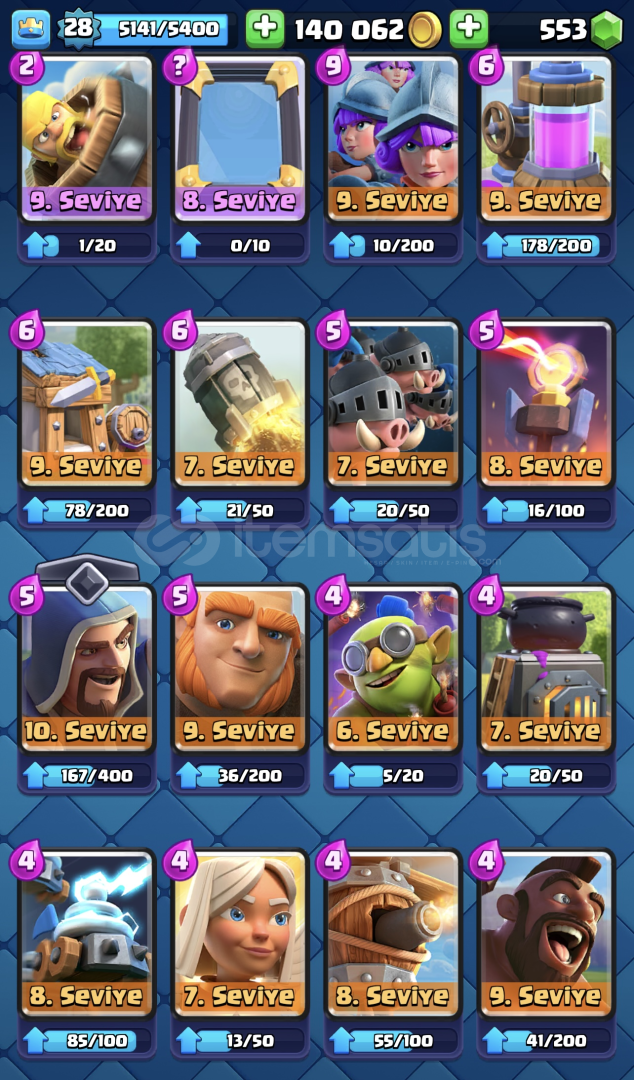The width and height of the screenshot is (634, 1080).
Task: Tap the crown profile icon
Action: 31,30
